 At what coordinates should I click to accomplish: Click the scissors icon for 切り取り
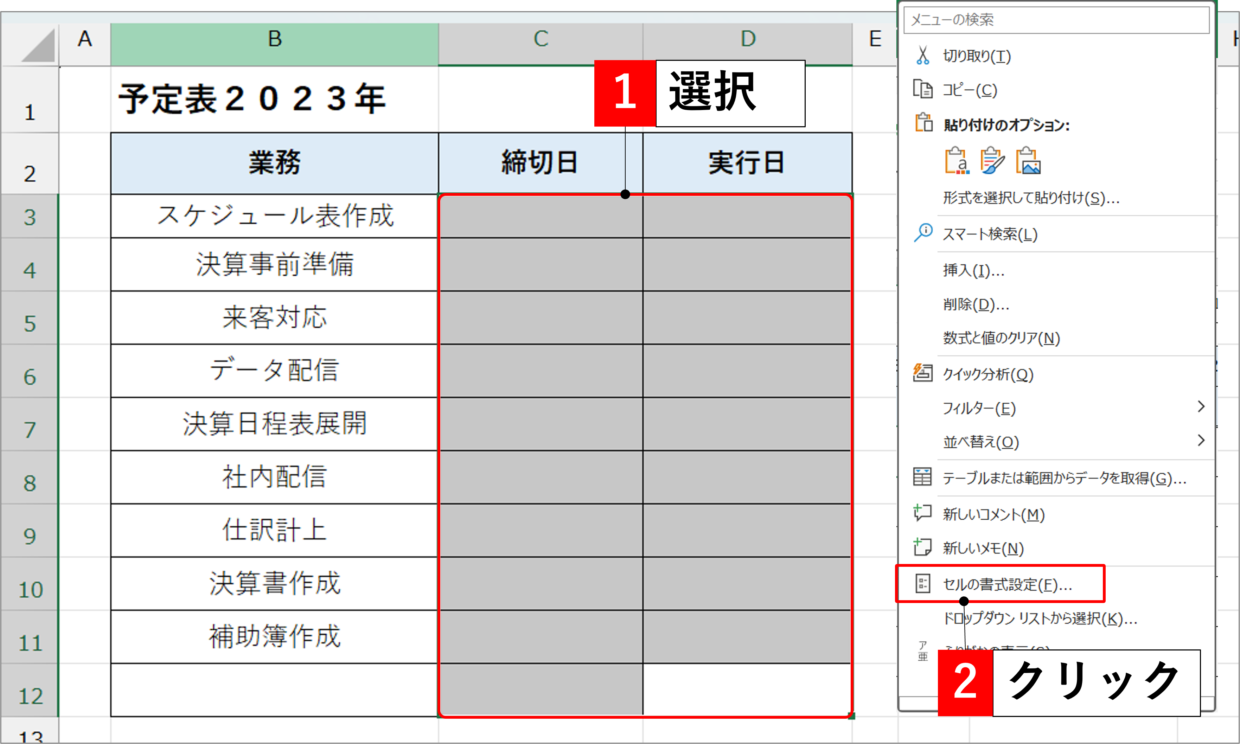(922, 56)
